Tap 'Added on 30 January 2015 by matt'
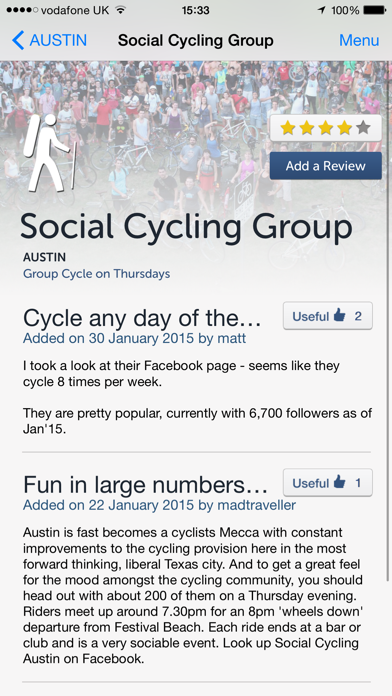This screenshot has width=392, height=696. (x=135, y=339)
